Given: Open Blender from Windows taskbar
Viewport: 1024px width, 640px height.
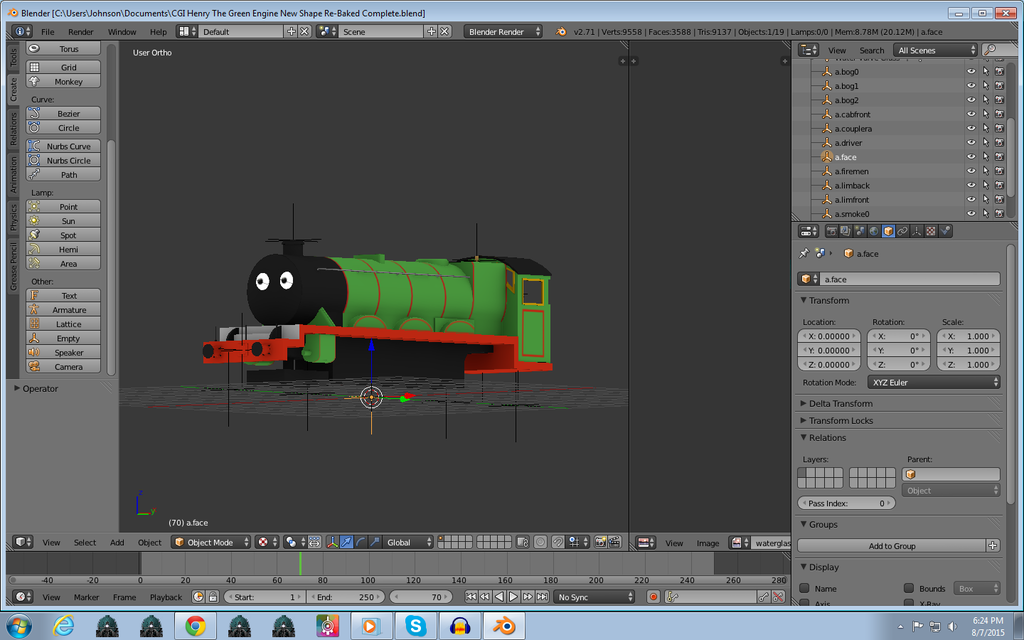Looking at the screenshot, I should tap(504, 626).
